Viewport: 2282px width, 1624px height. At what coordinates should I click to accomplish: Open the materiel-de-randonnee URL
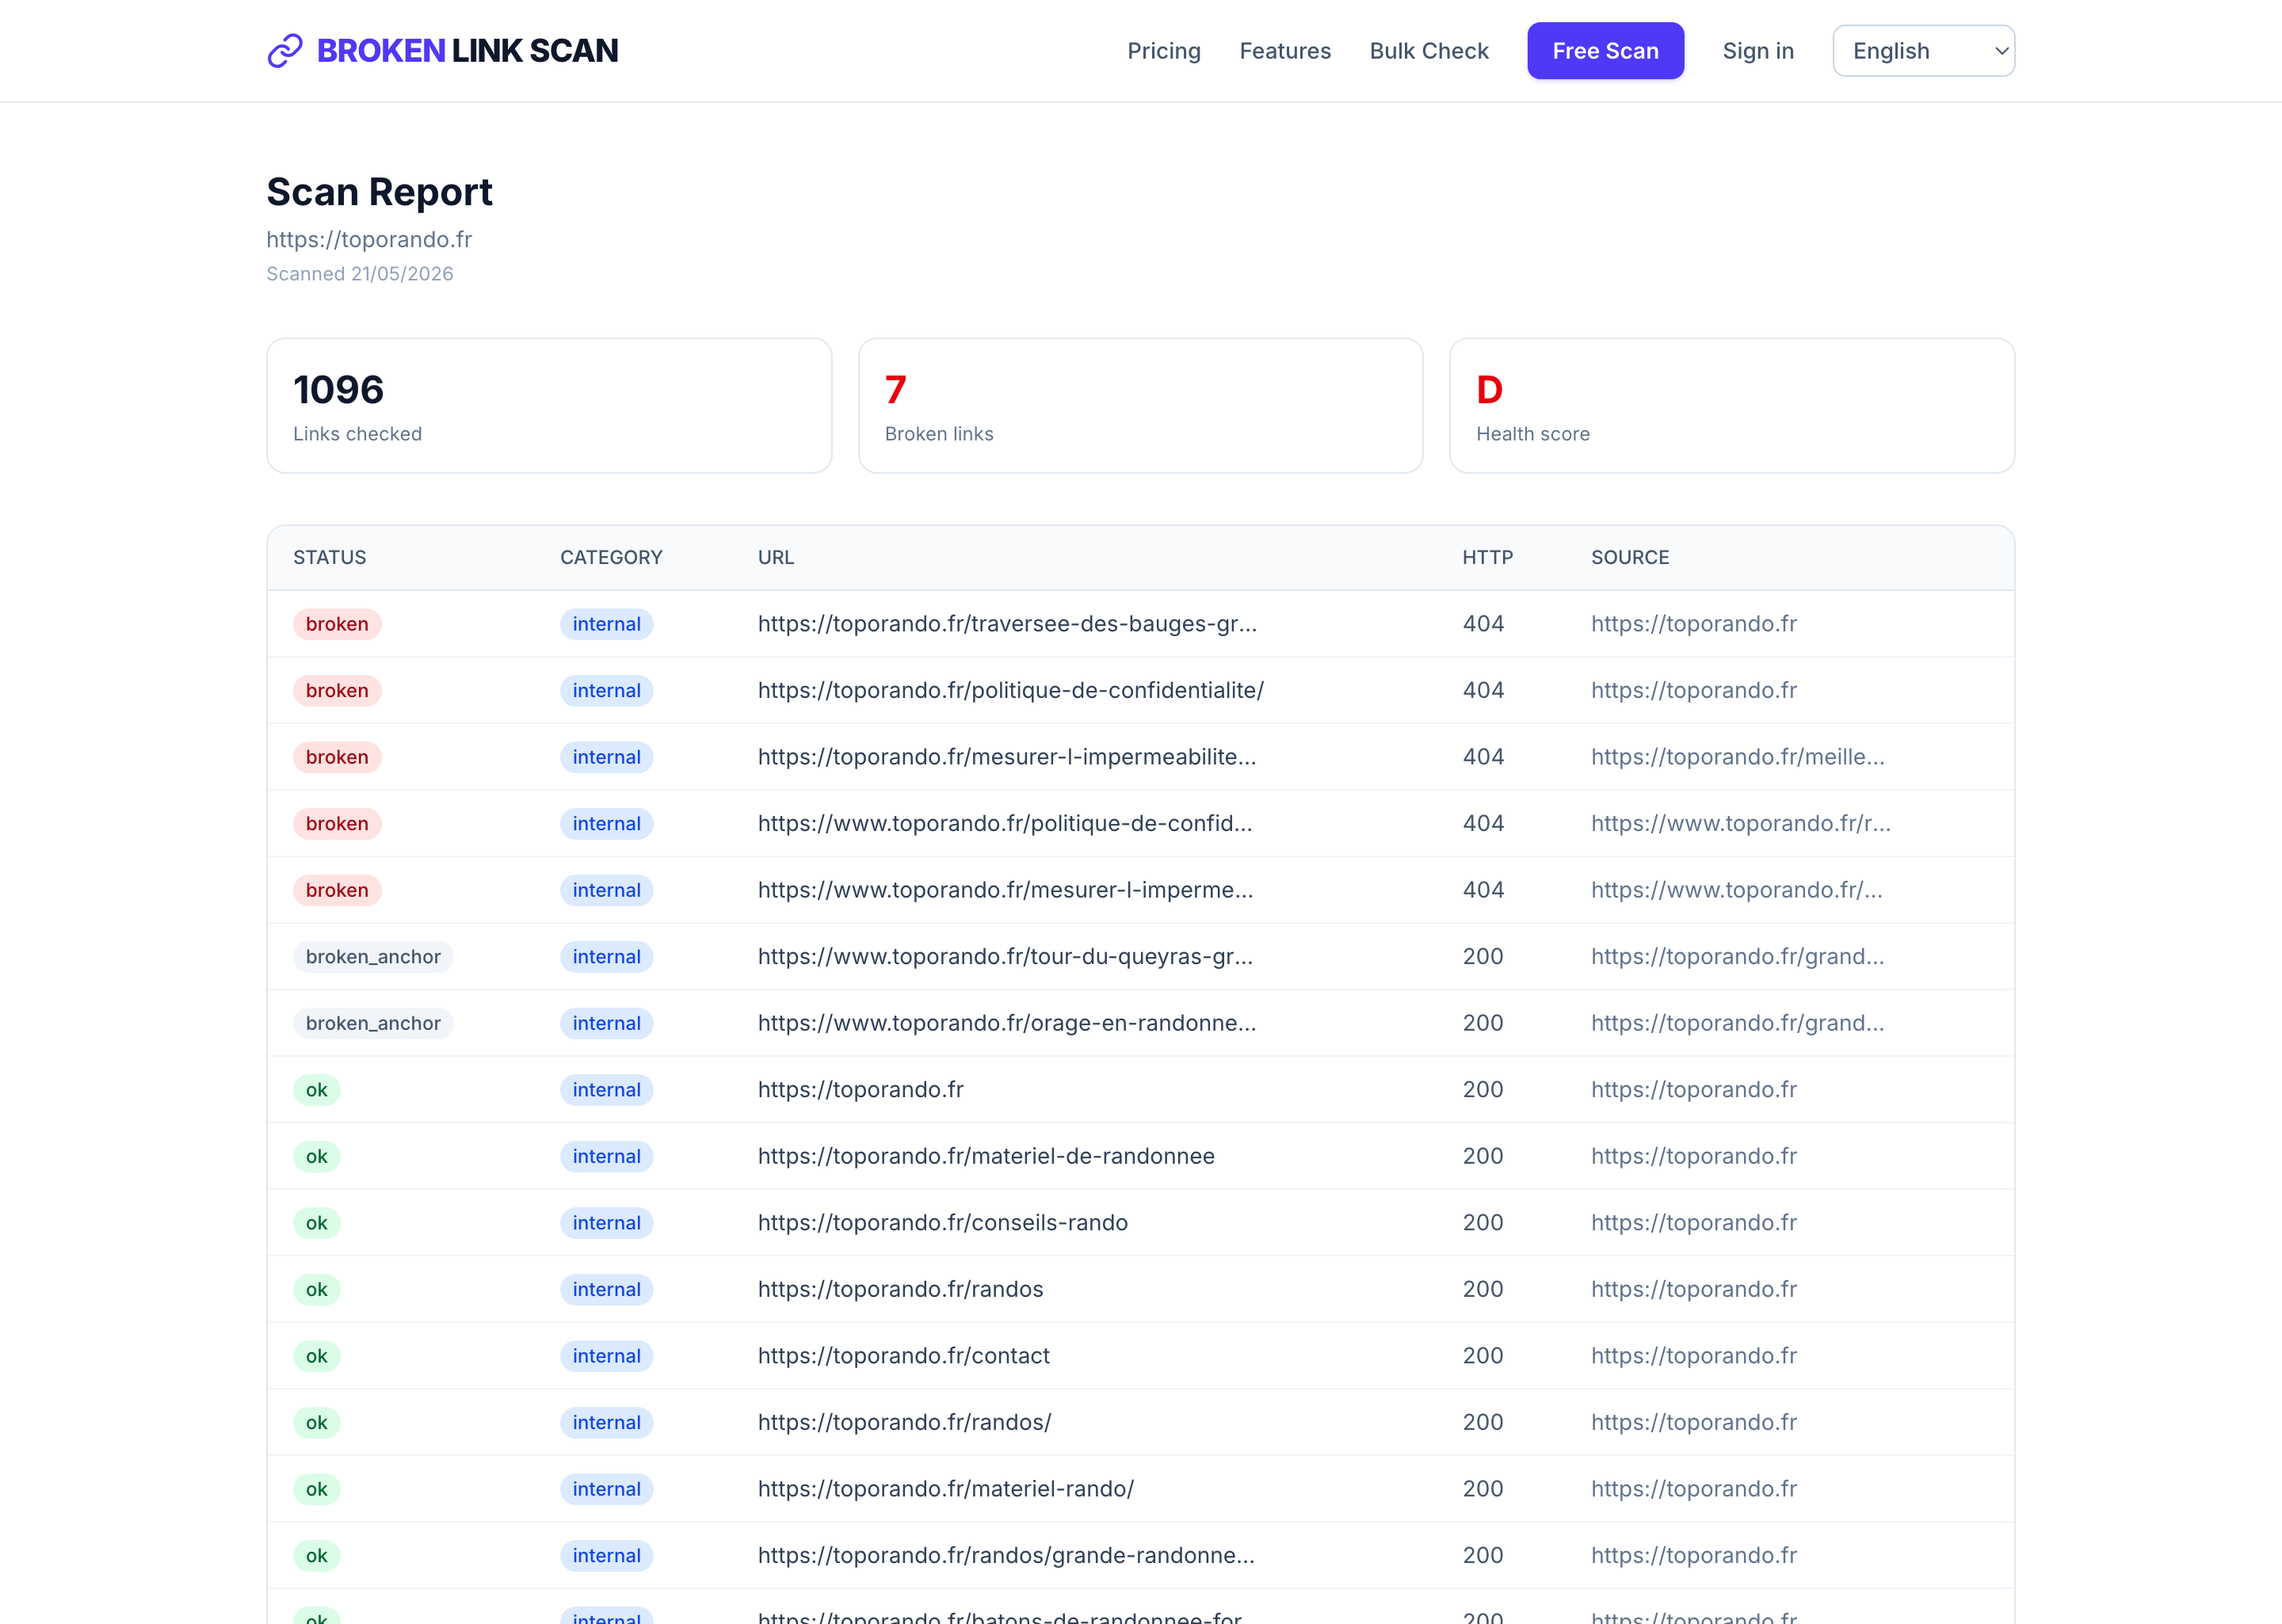click(985, 1156)
